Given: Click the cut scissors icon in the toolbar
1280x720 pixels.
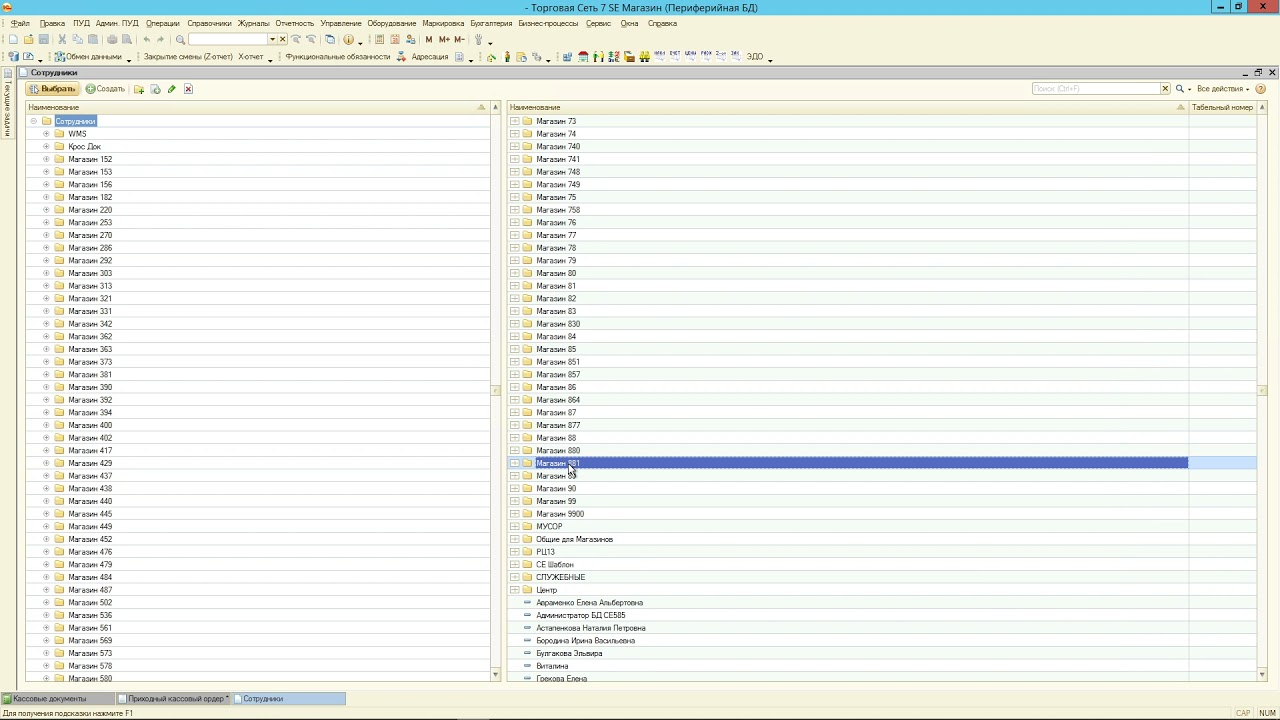Looking at the screenshot, I should tap(63, 40).
